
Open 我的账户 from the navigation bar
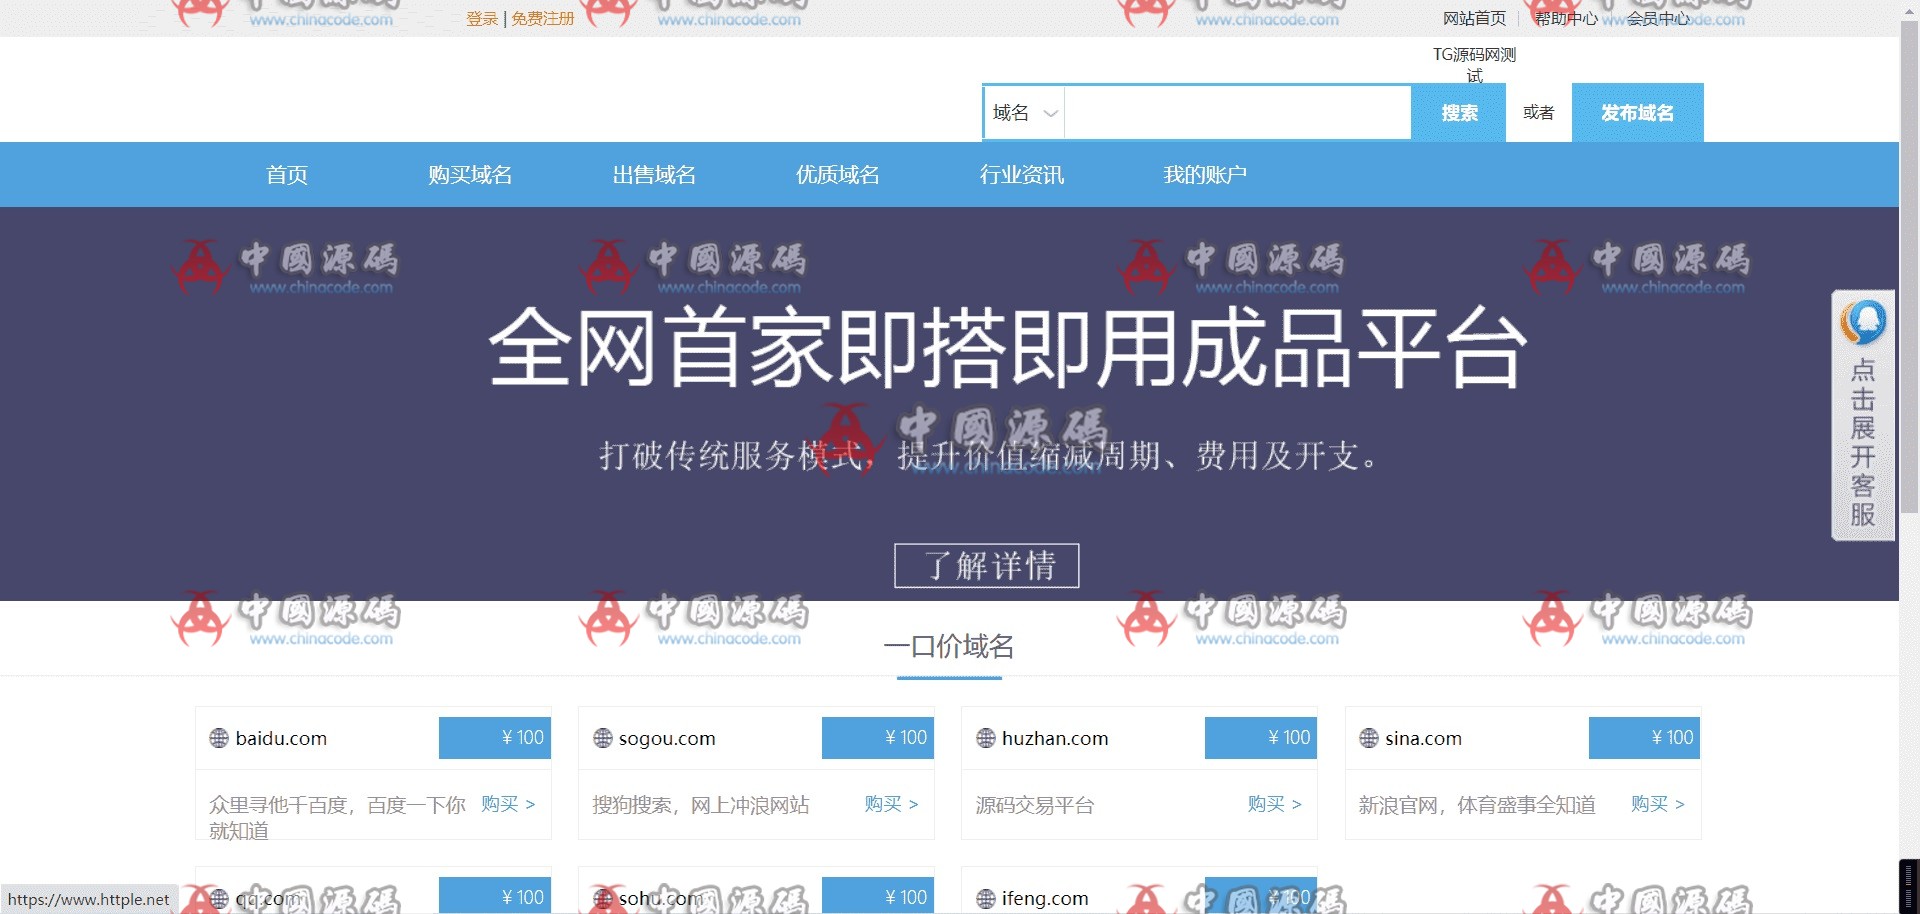point(1204,175)
